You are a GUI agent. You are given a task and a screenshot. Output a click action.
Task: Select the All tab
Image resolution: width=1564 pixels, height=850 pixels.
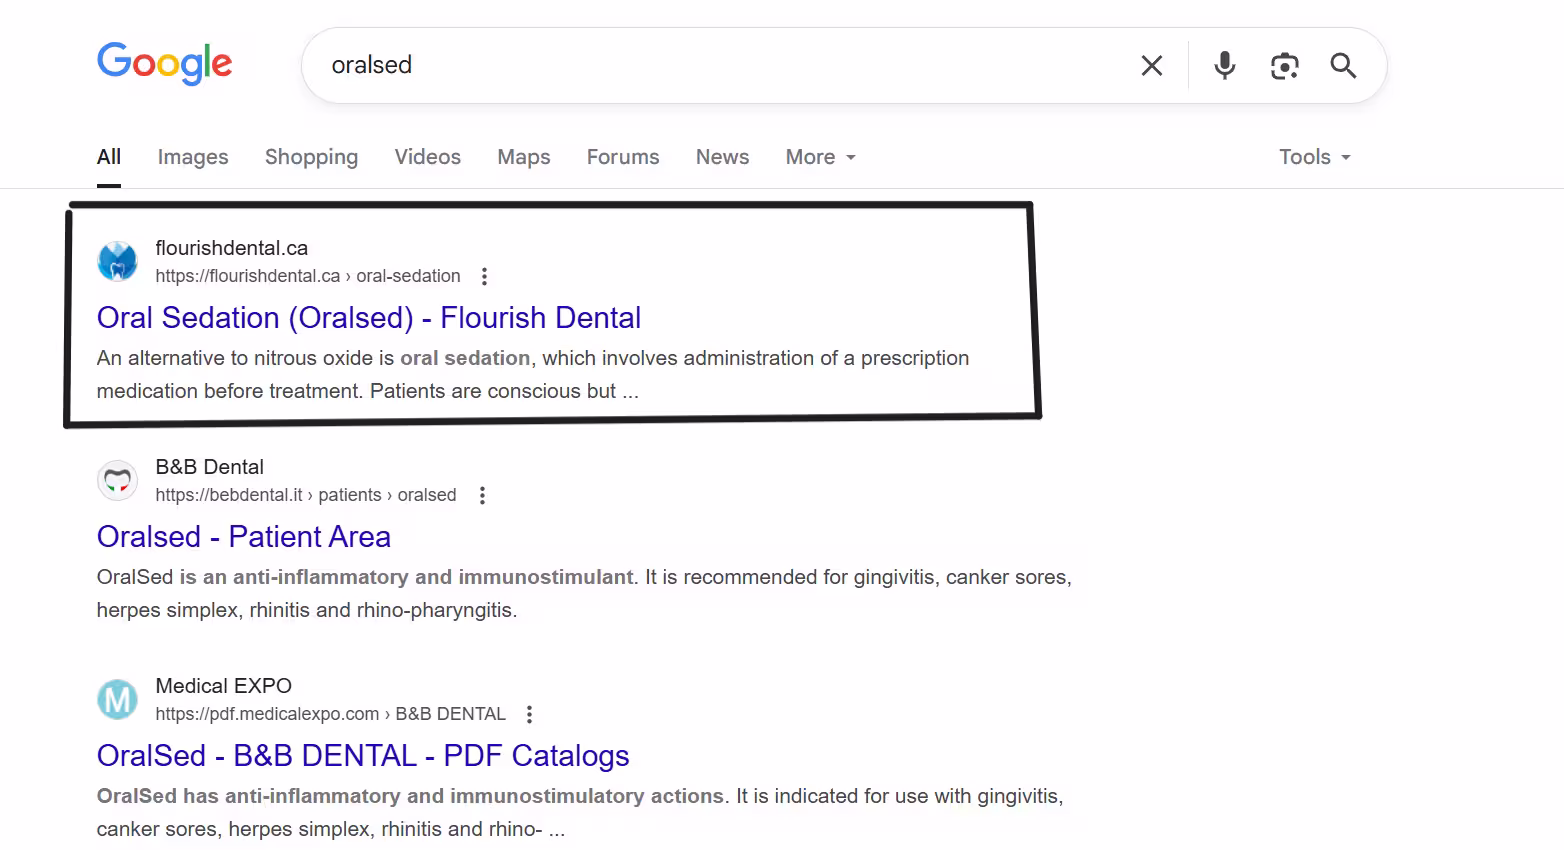pyautogui.click(x=109, y=157)
